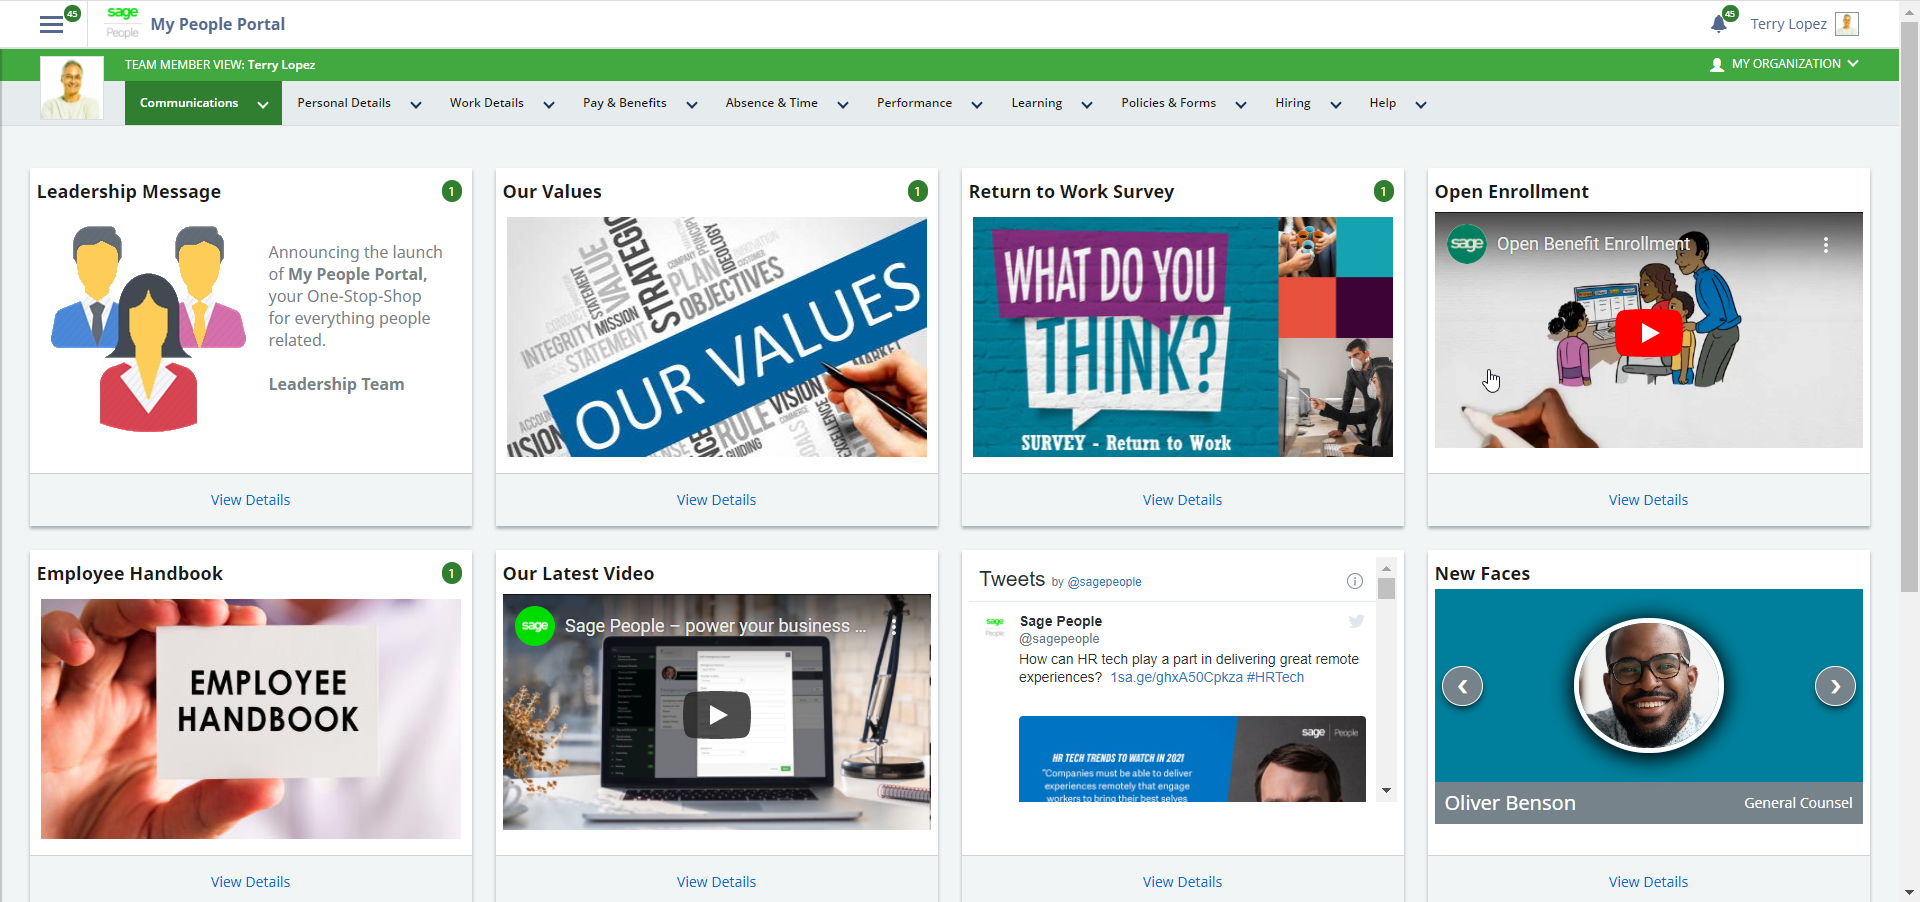
Task: Open the options menu on Open Benefit Enrollment video
Action: coord(1826,244)
